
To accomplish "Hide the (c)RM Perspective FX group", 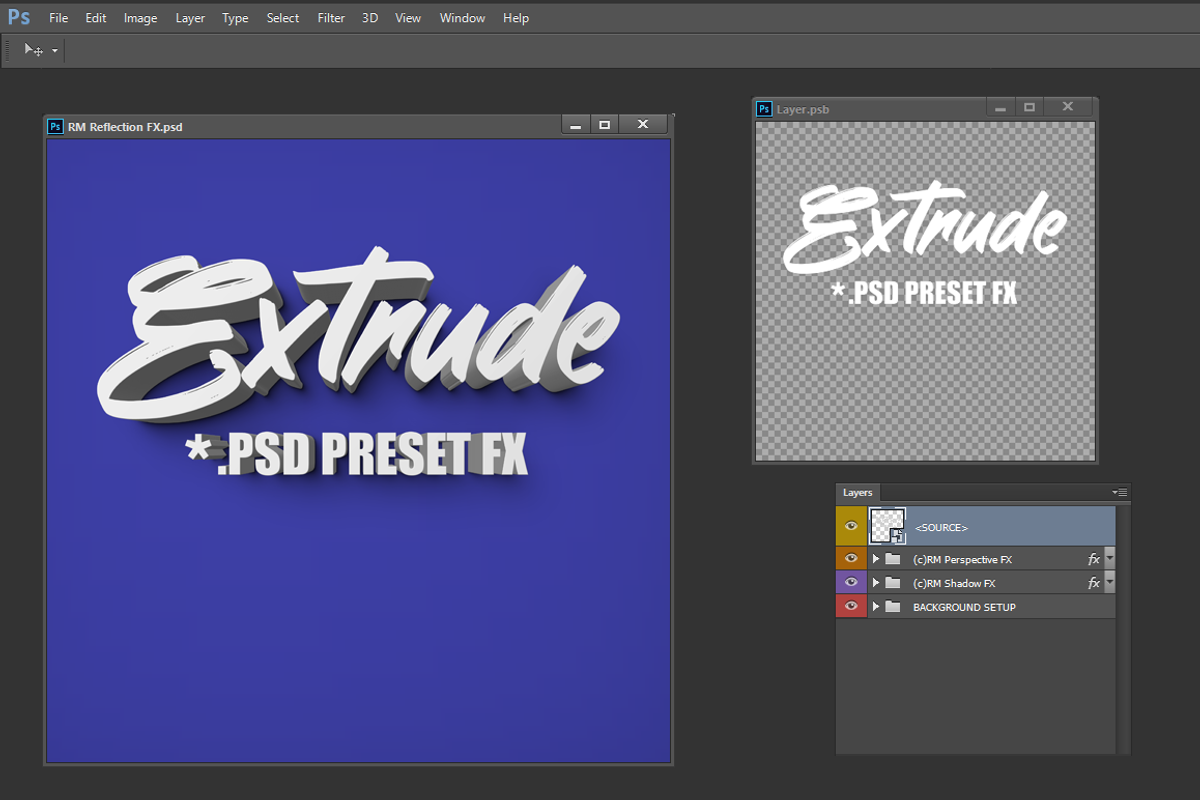I will click(x=851, y=558).
